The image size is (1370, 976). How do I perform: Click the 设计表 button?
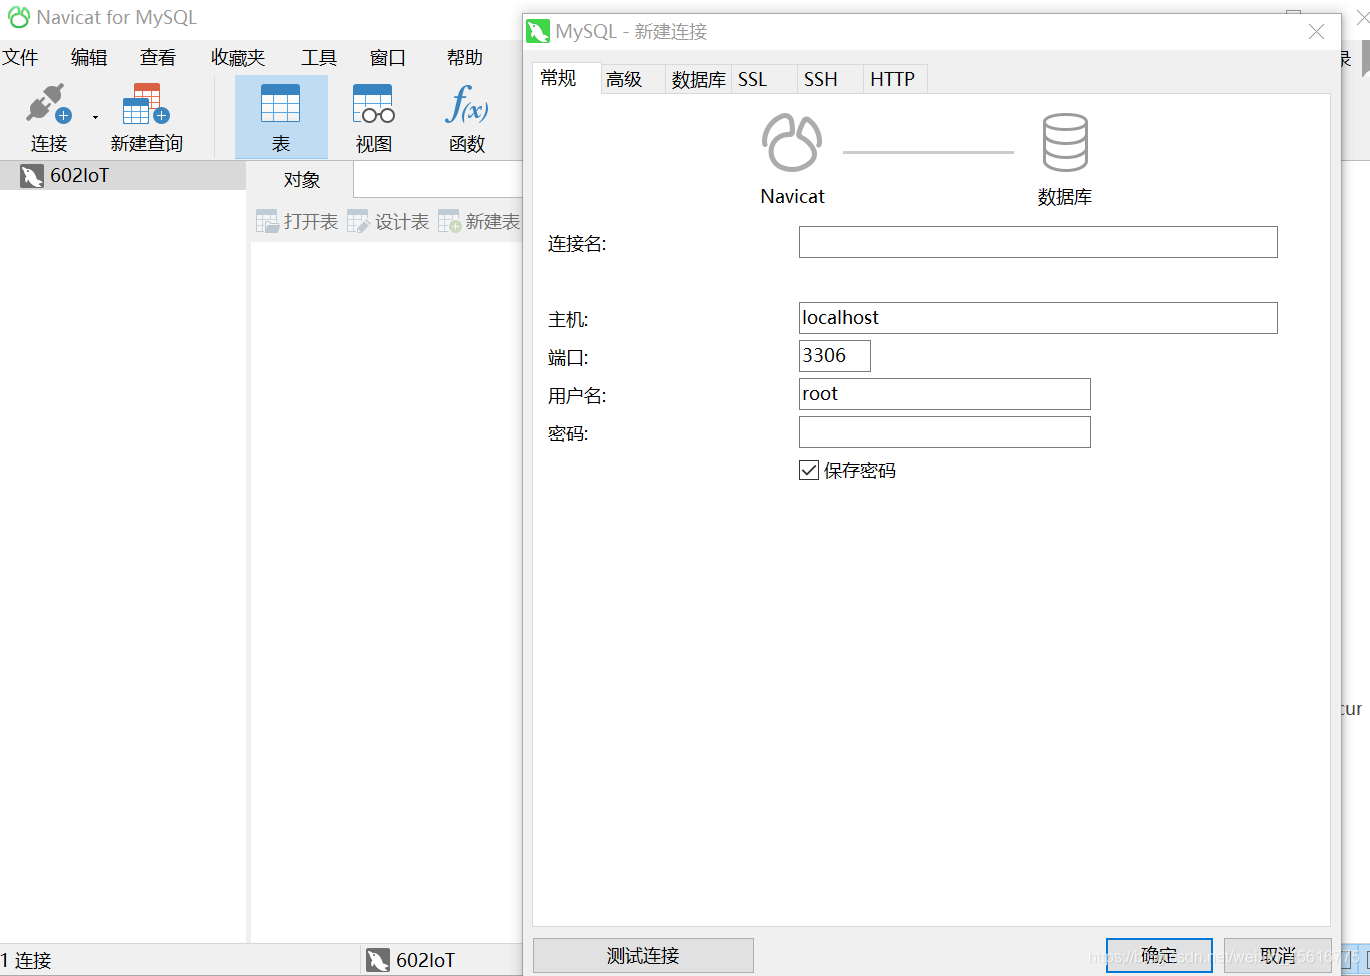tap(388, 221)
